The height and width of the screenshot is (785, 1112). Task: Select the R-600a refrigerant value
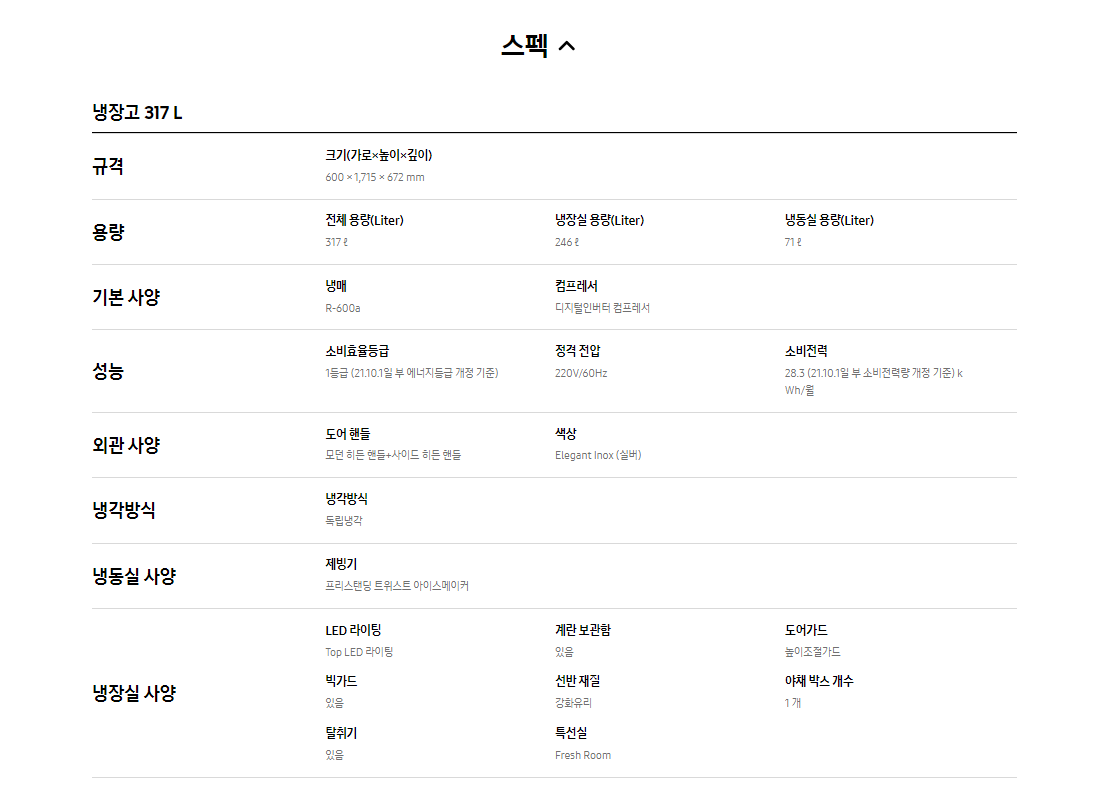pyautogui.click(x=343, y=308)
